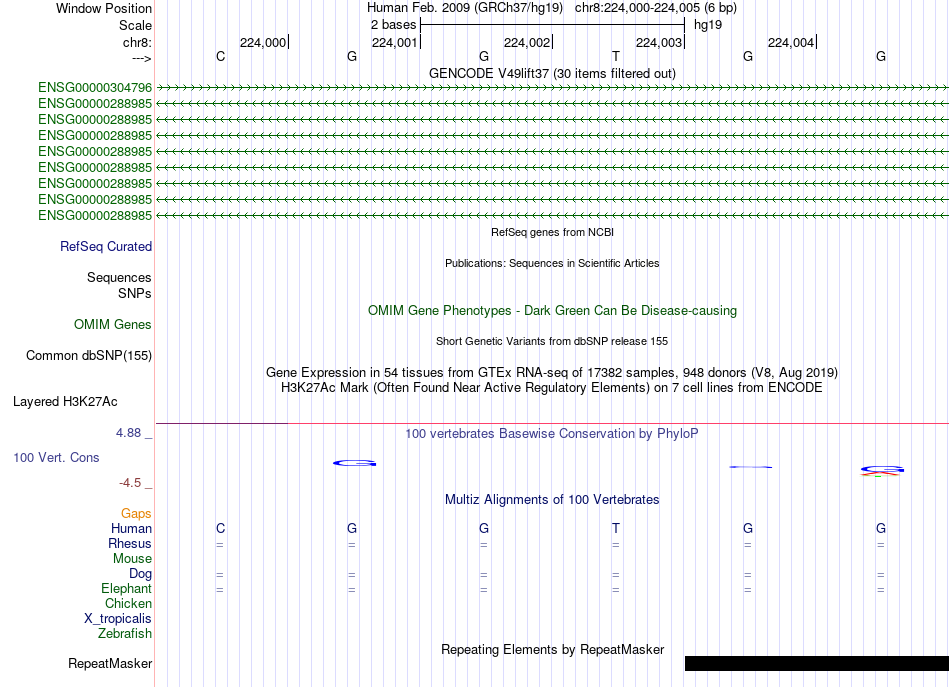
Task: Click the Sequences track label
Action: tap(119, 277)
